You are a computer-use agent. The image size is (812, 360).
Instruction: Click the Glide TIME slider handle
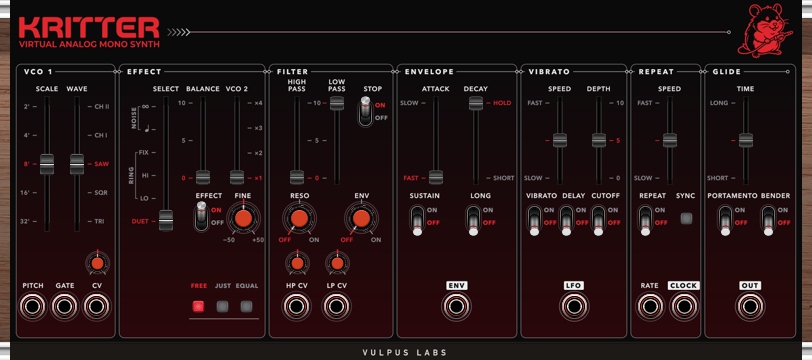coord(746,140)
